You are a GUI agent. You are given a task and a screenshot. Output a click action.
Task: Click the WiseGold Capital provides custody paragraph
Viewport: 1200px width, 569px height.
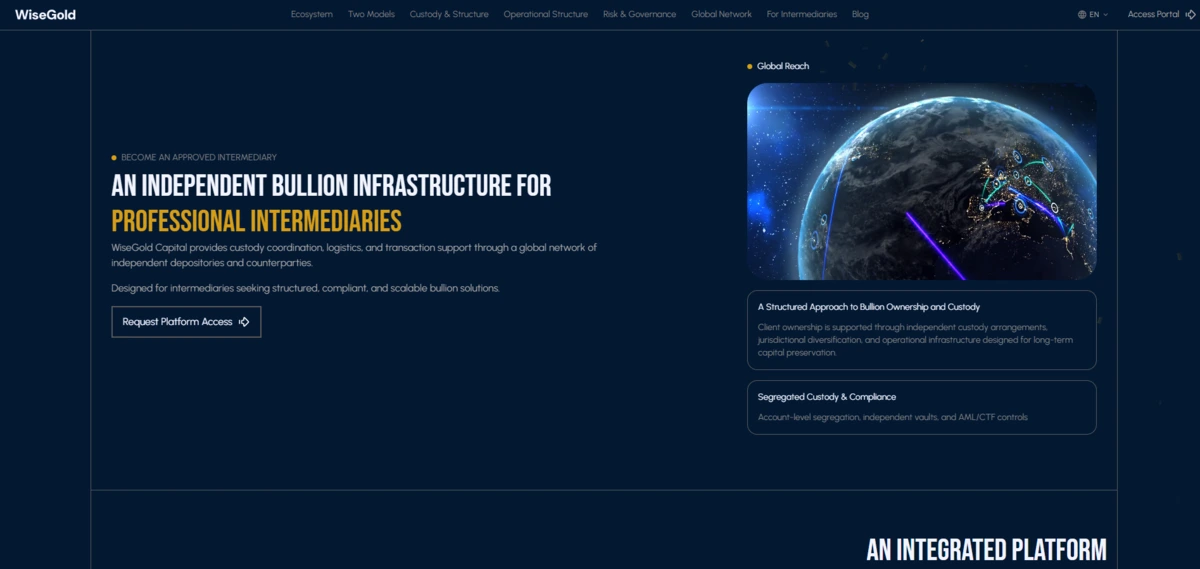pyautogui.click(x=354, y=255)
